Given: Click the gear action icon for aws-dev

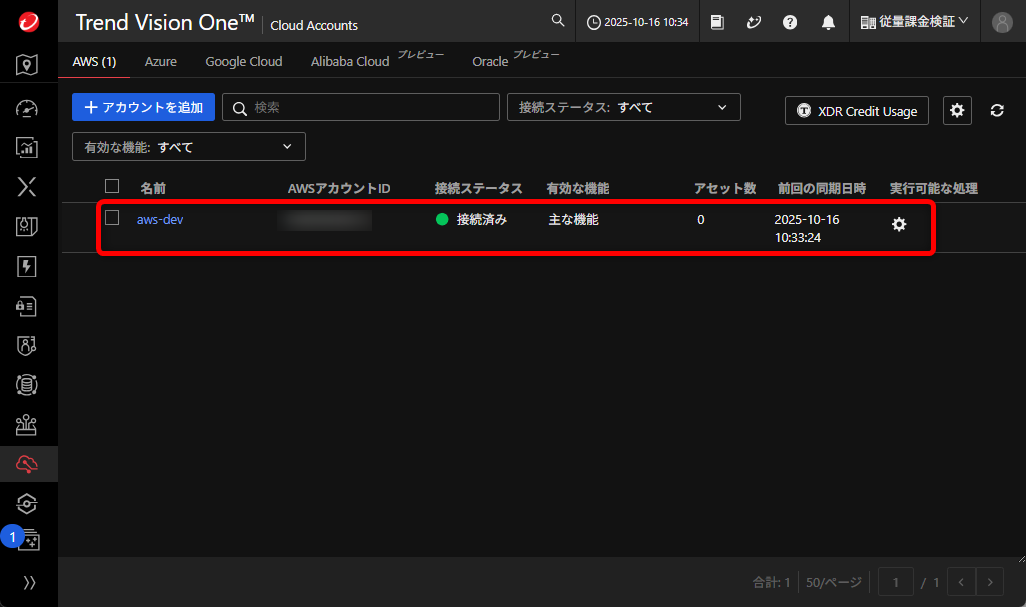Looking at the screenshot, I should [x=899, y=225].
